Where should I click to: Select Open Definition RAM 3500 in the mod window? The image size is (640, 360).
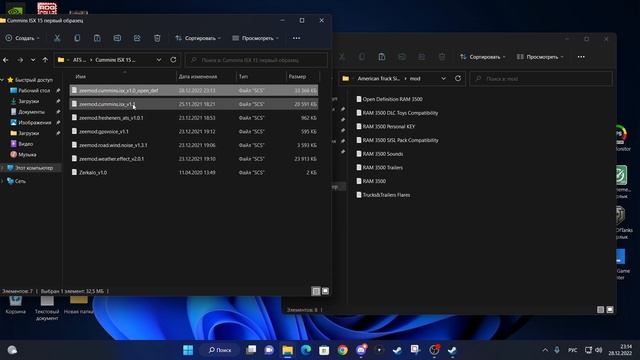tap(389, 99)
